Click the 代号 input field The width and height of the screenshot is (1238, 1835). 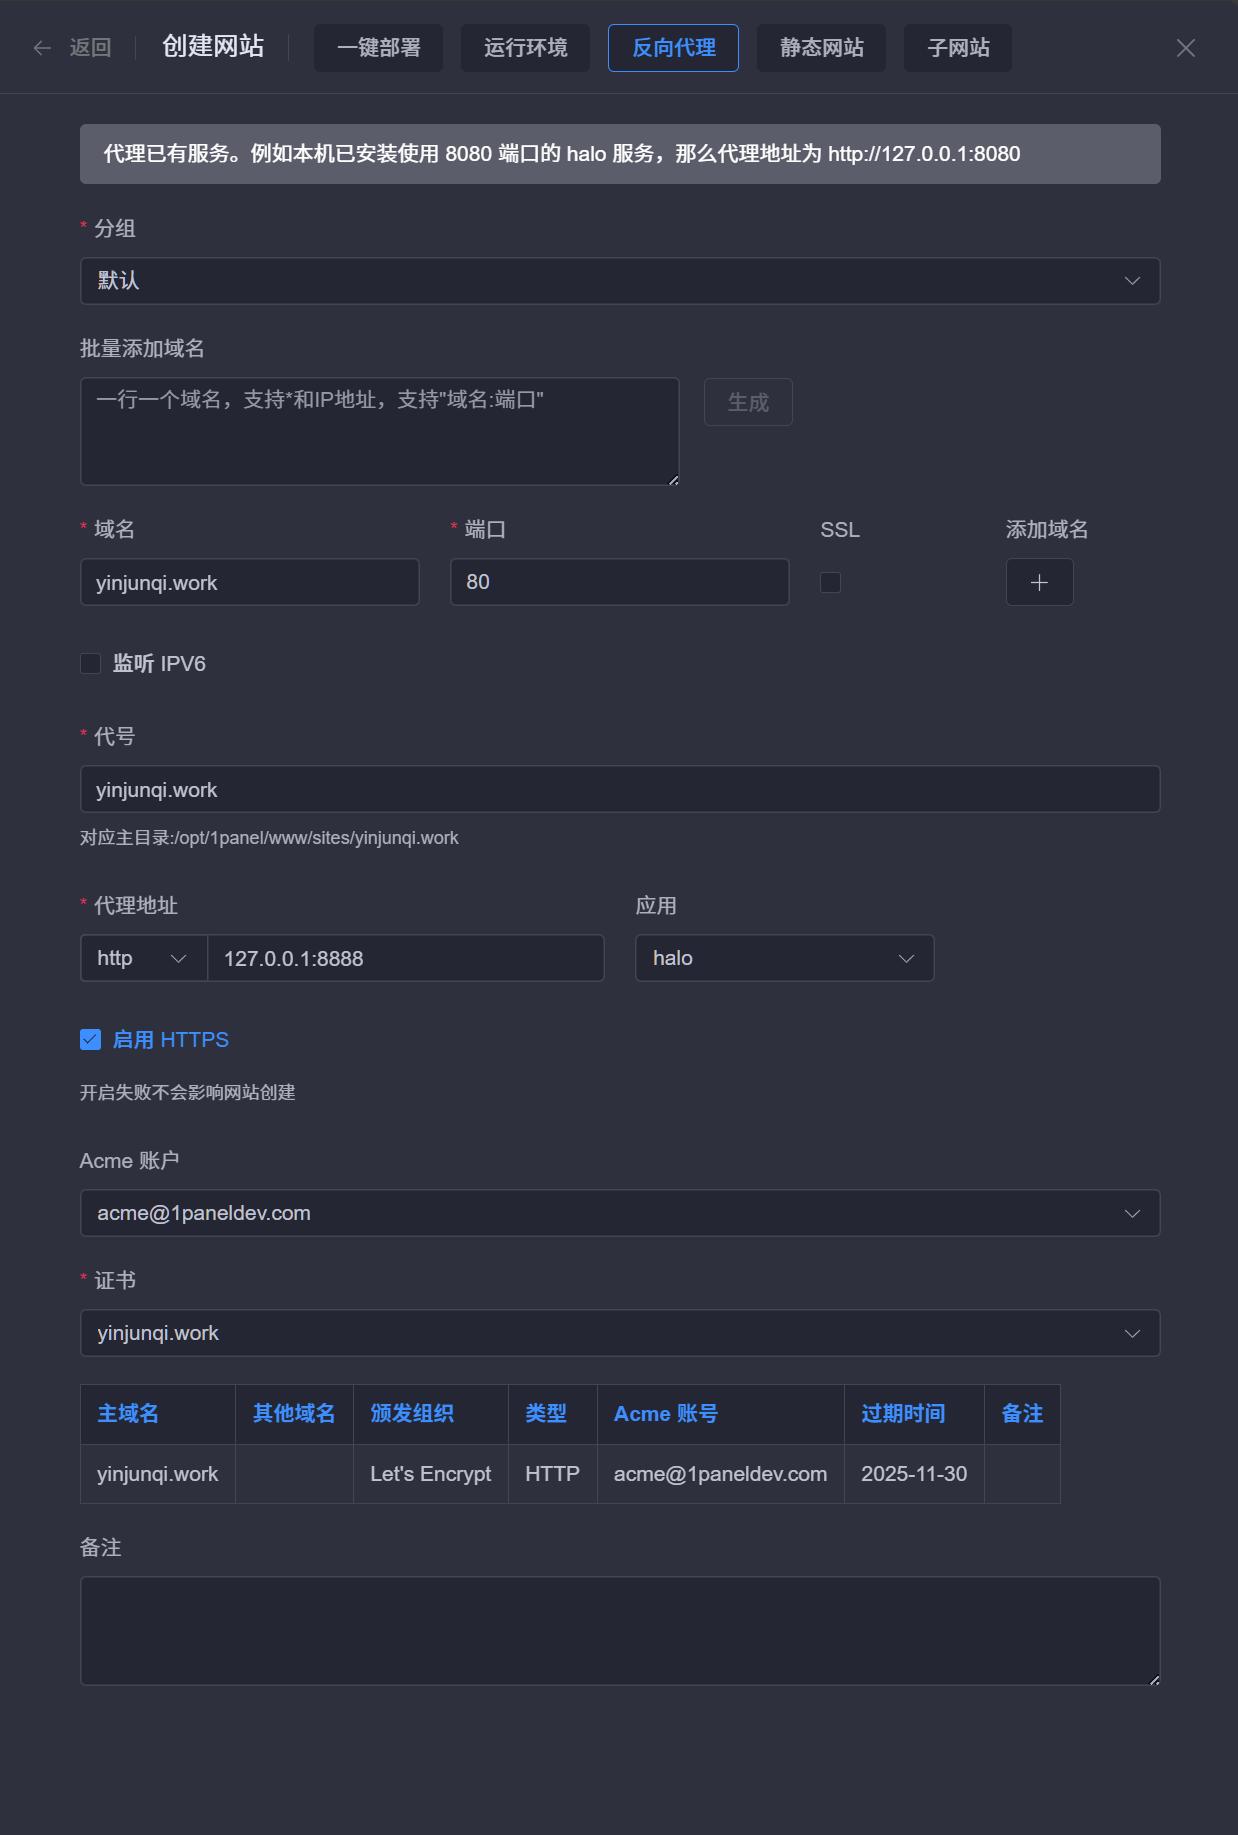tap(620, 789)
